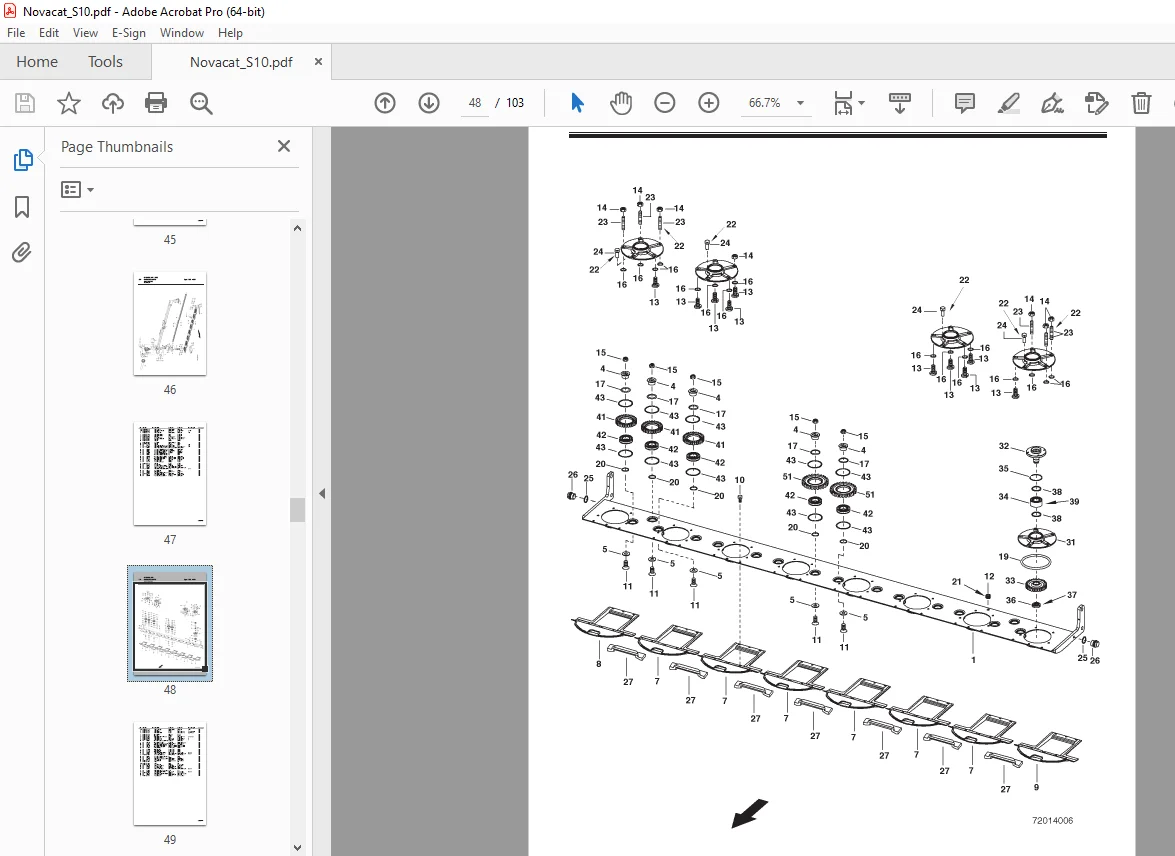Click the stamp edit tool icon
This screenshot has width=1175, height=856.
[1096, 103]
